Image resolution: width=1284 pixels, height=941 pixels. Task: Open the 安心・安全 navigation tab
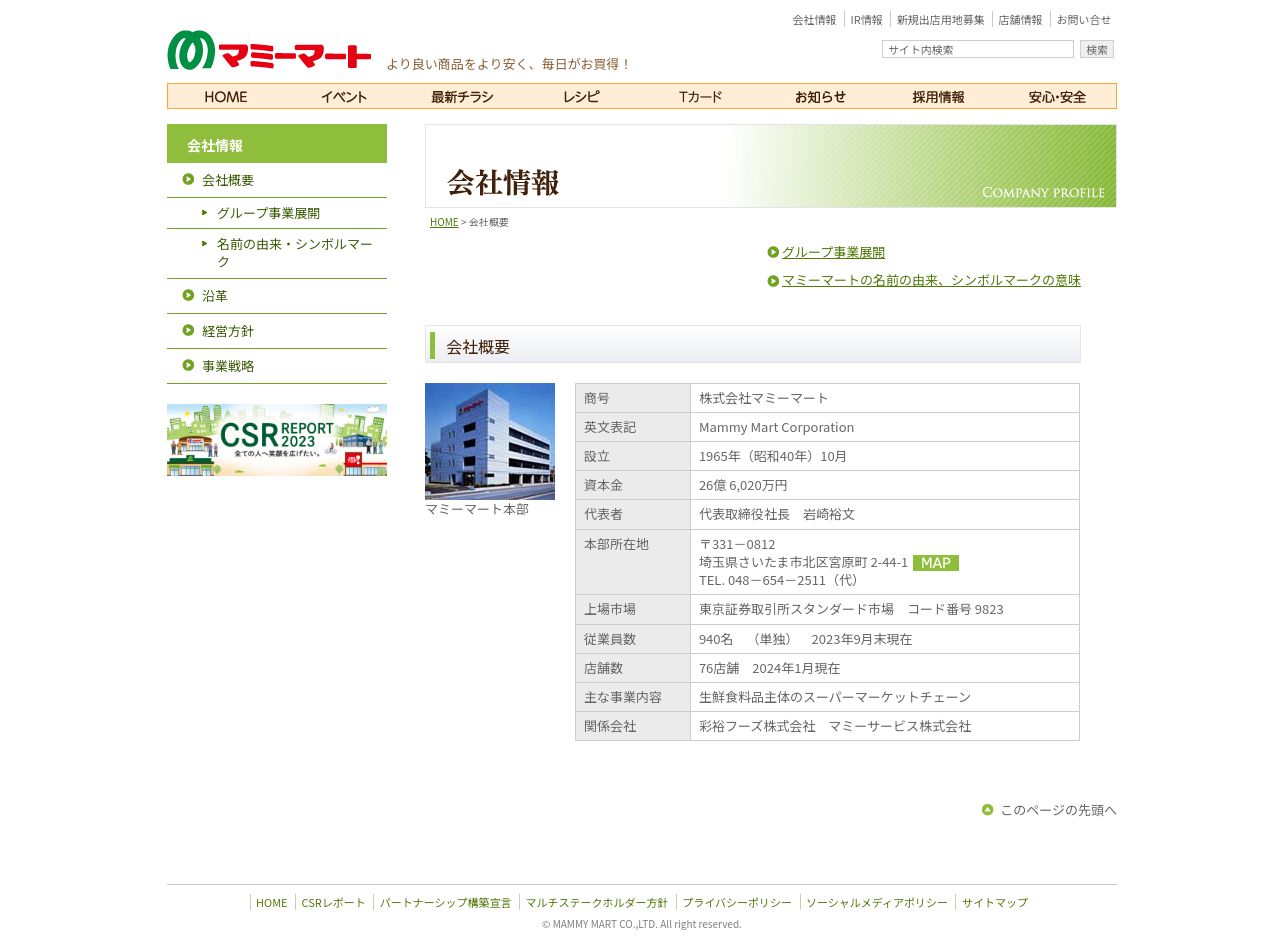(x=1057, y=96)
